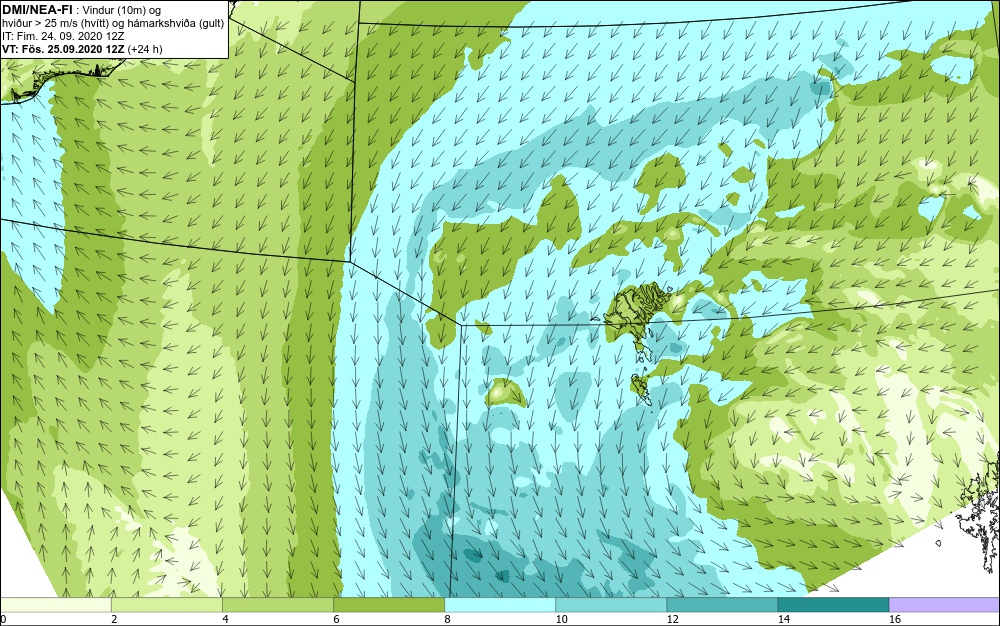Click the scale label '8'

tap(447, 619)
